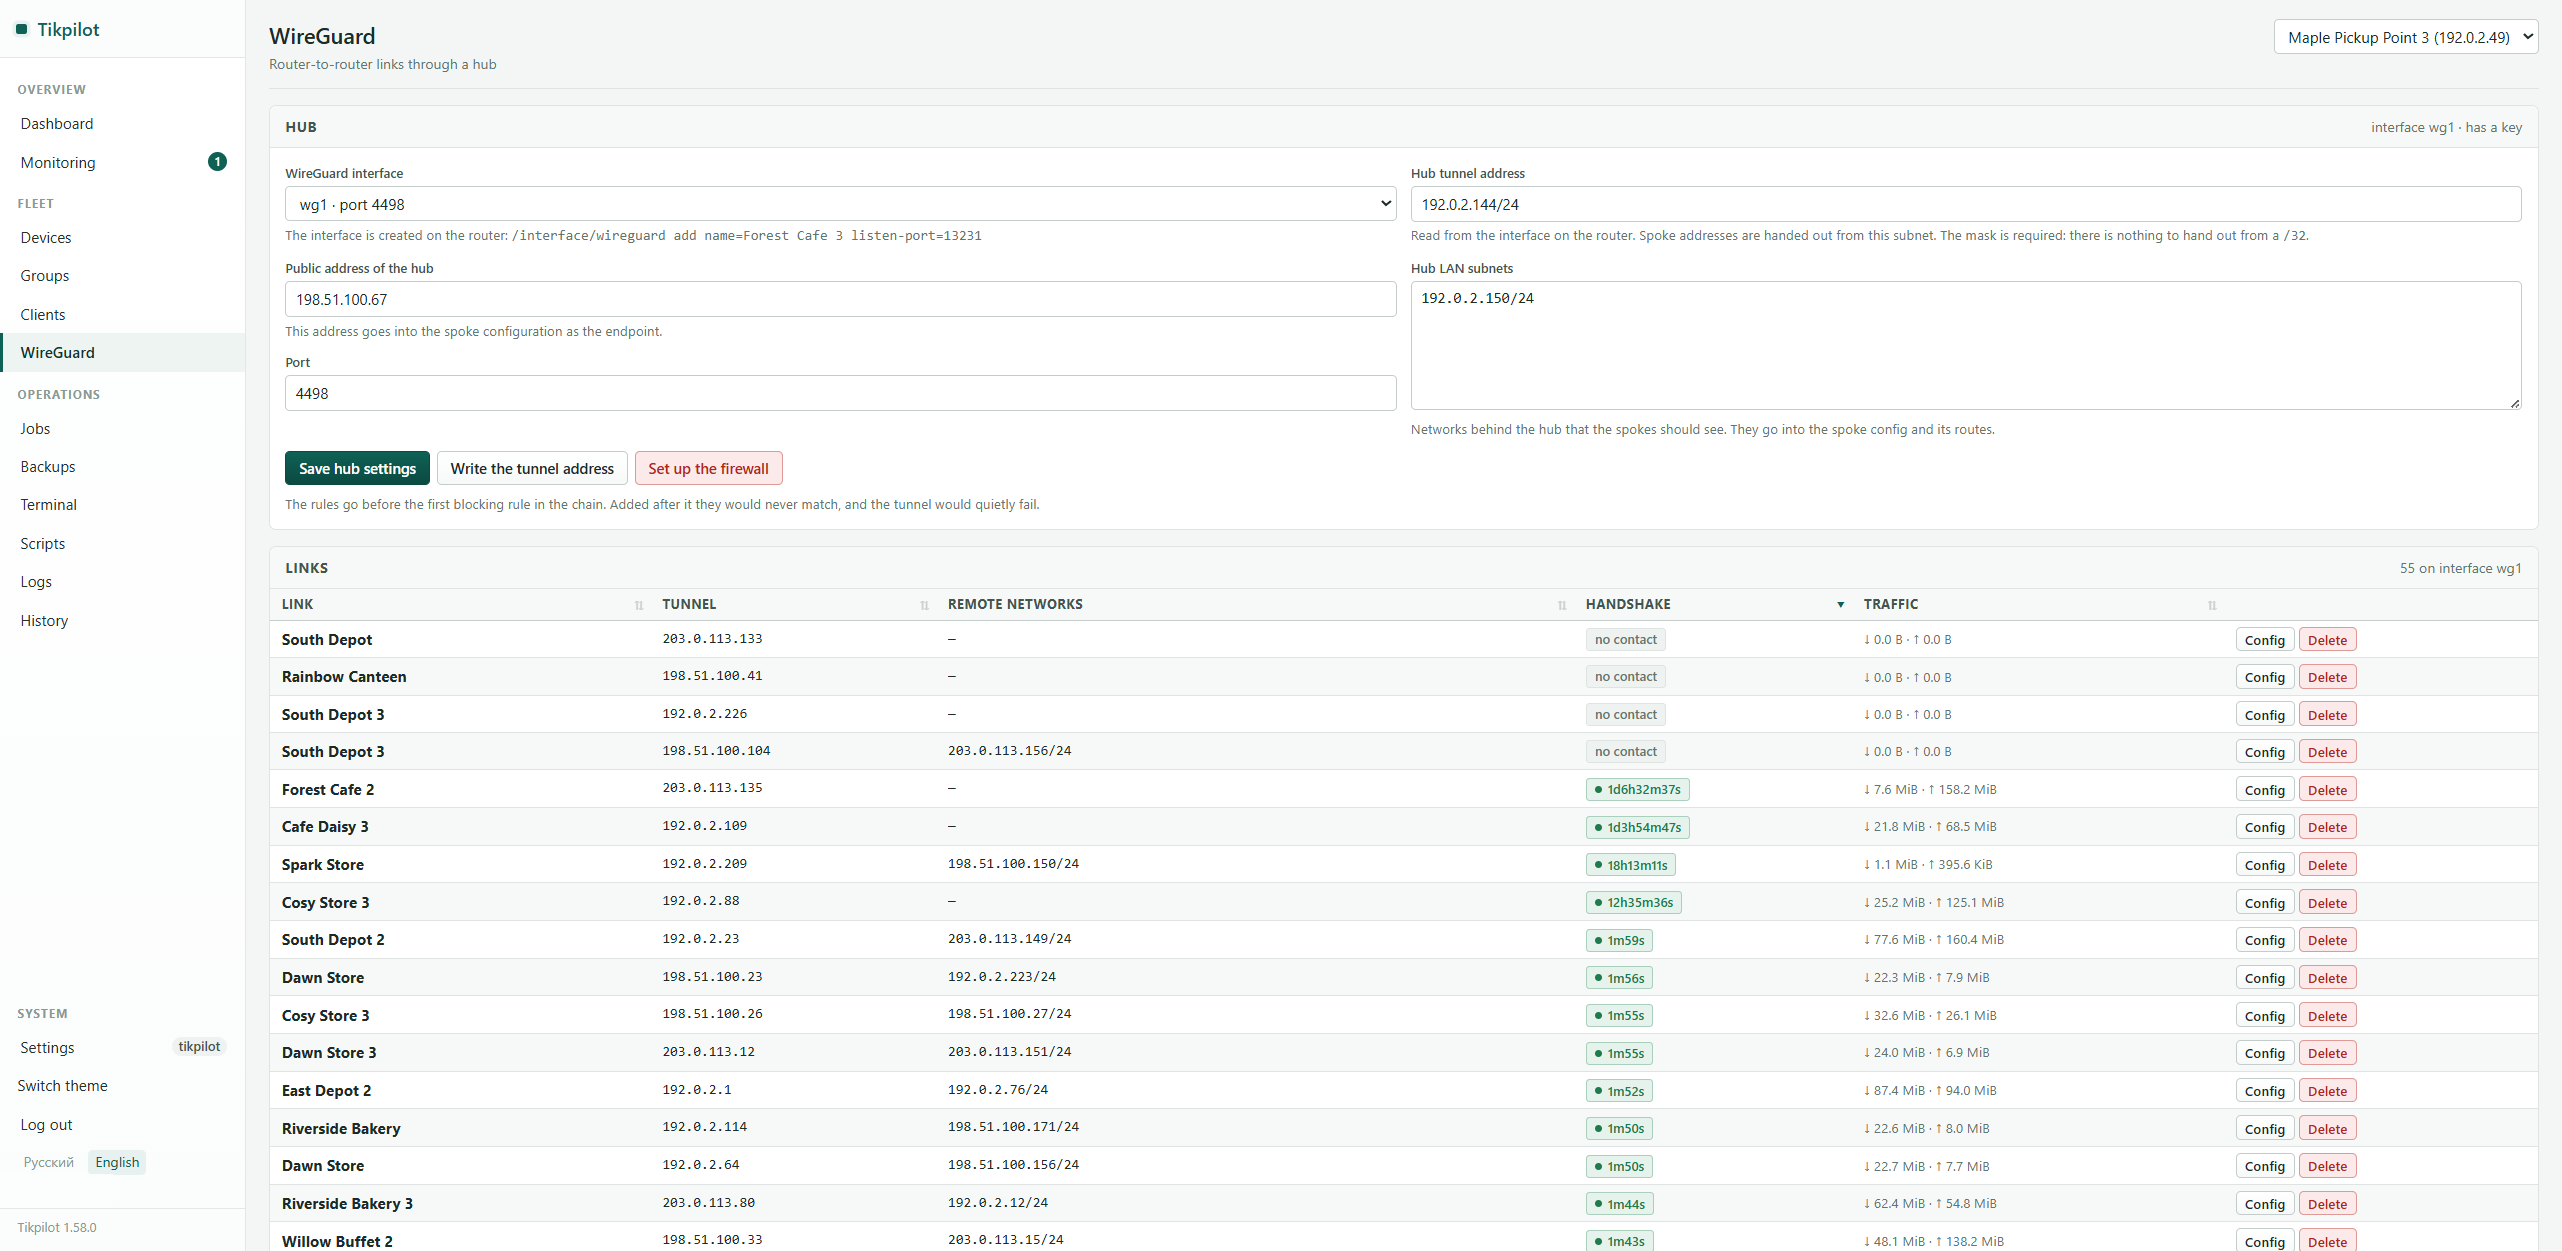The height and width of the screenshot is (1251, 2562).
Task: Delete the South Depot 2 link
Action: (x=2327, y=940)
